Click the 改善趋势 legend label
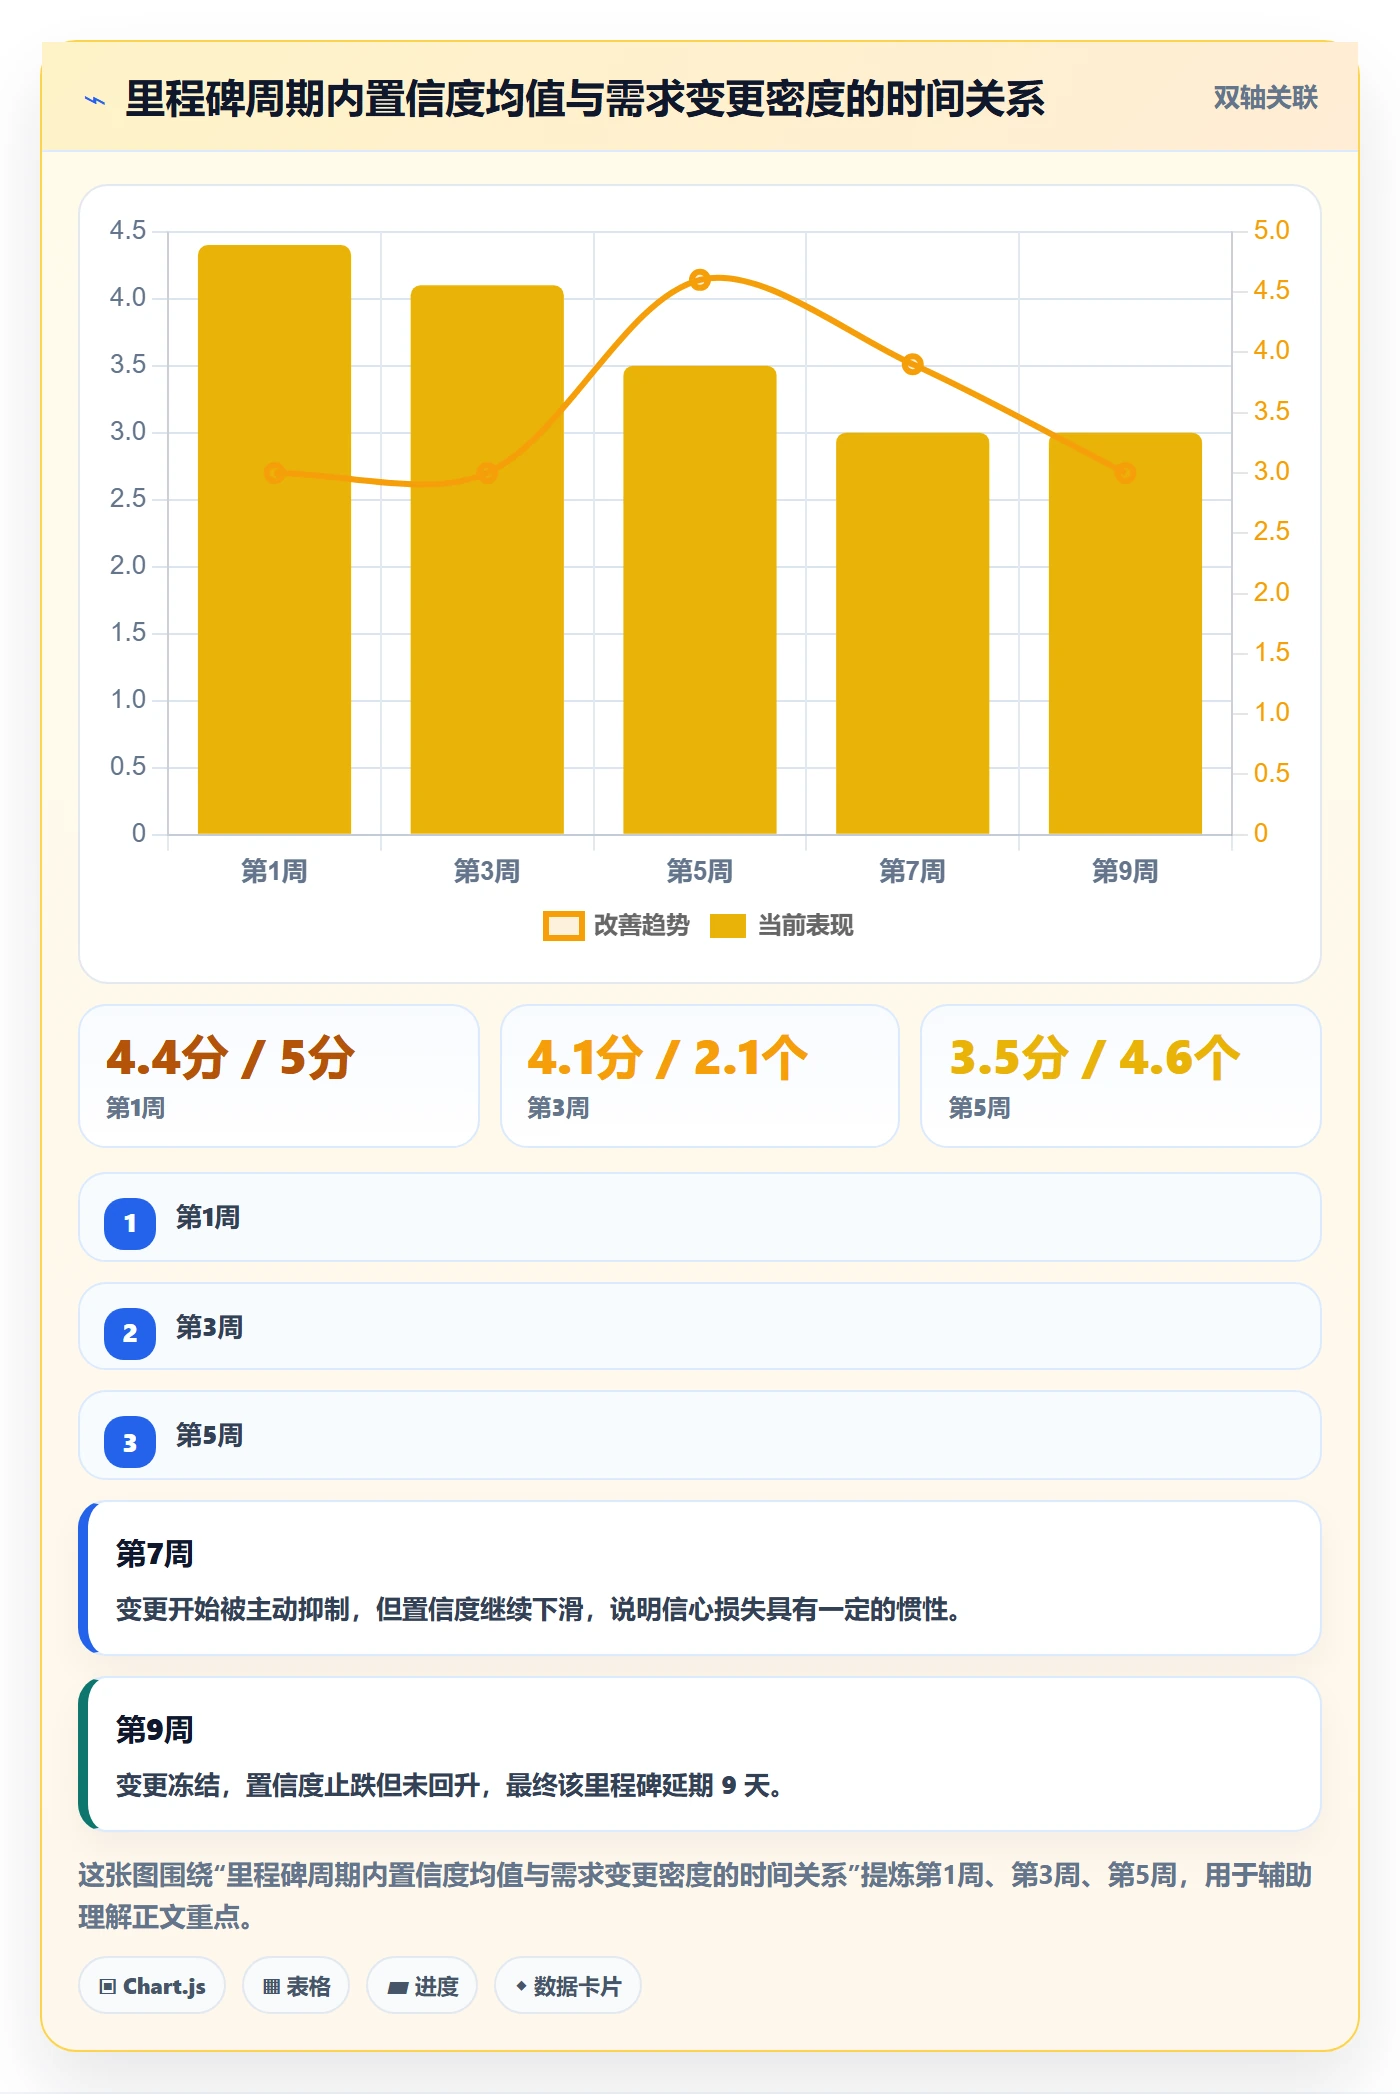Screen dimensions: 1400x2094 [x=641, y=926]
